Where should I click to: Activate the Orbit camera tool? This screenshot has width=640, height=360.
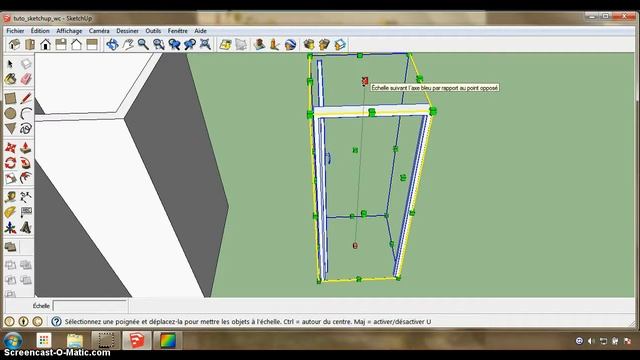point(112,44)
